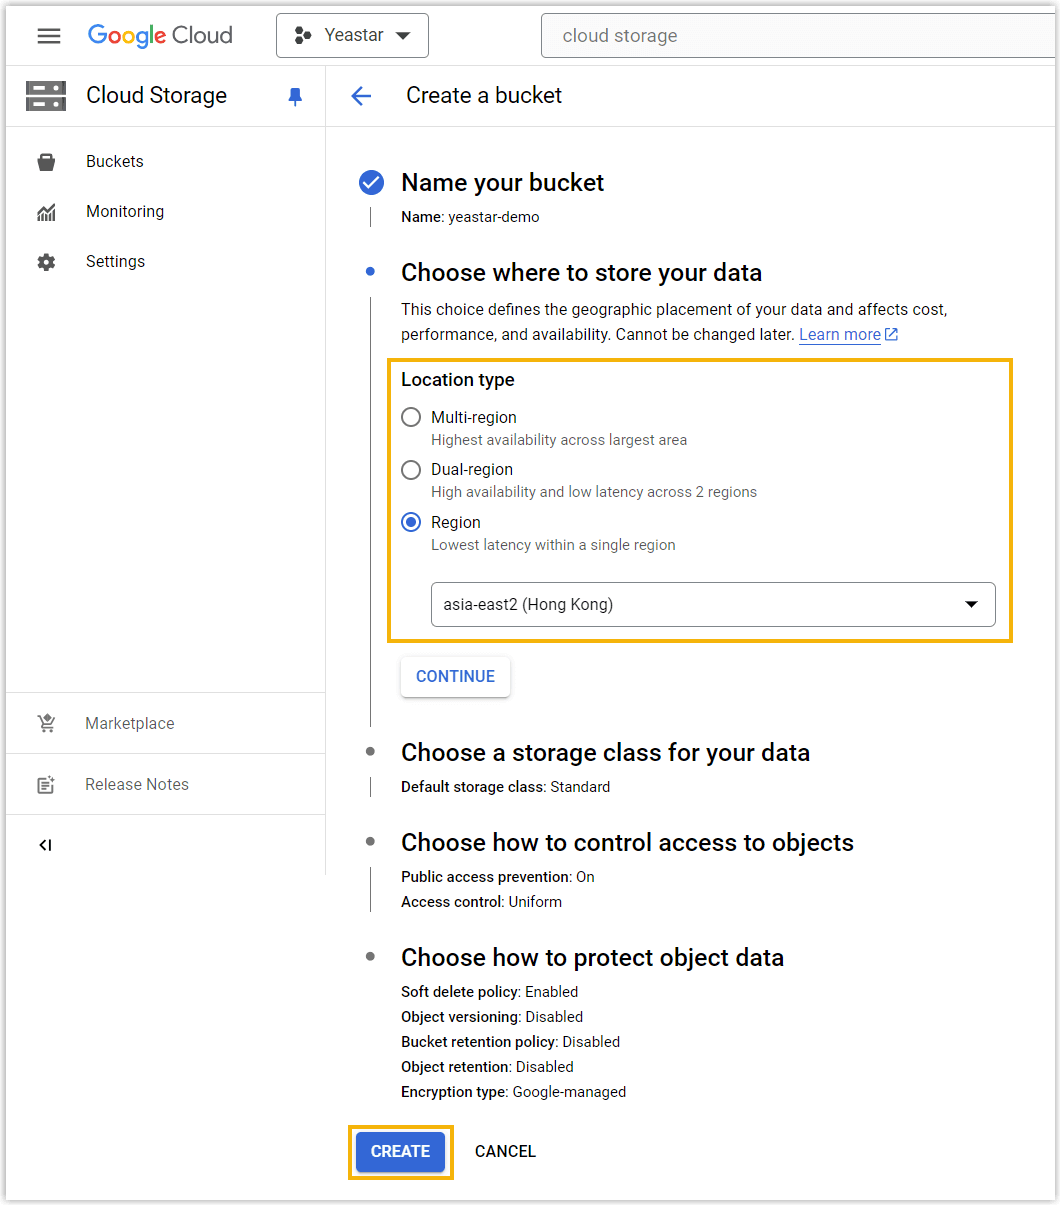Open Release Notes from the sidebar
This screenshot has width=1061, height=1206.
(136, 784)
